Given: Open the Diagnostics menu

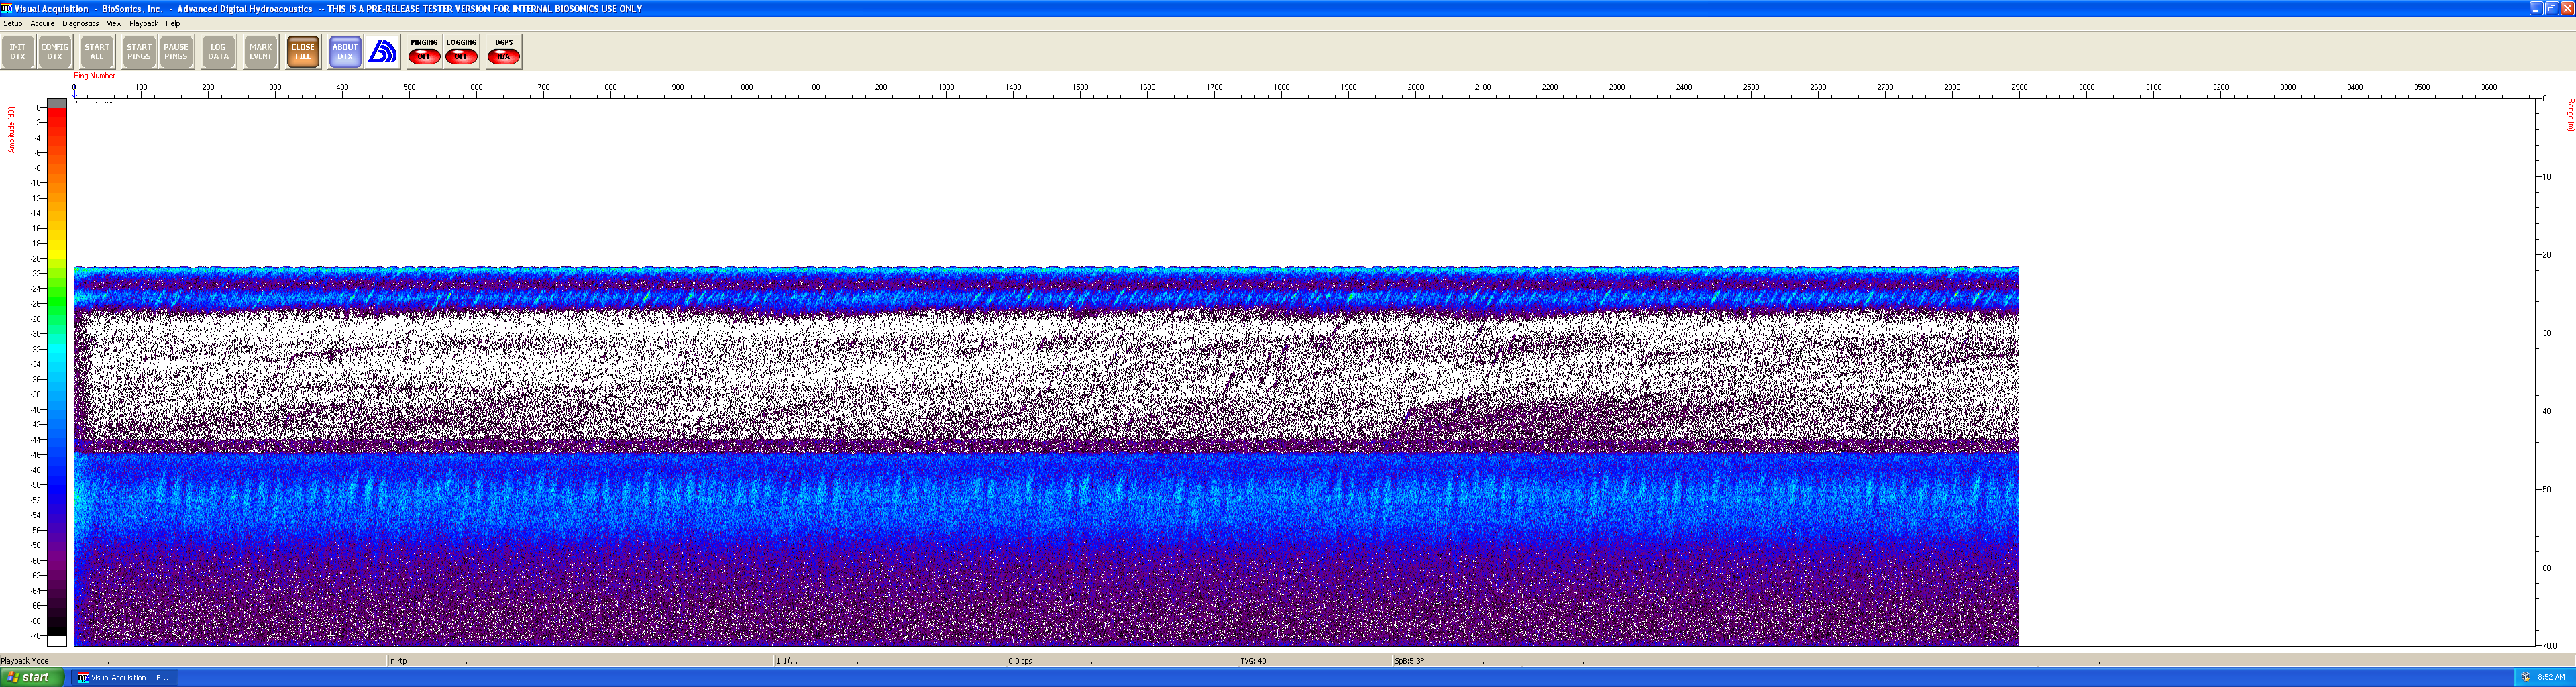Looking at the screenshot, I should pos(80,23).
